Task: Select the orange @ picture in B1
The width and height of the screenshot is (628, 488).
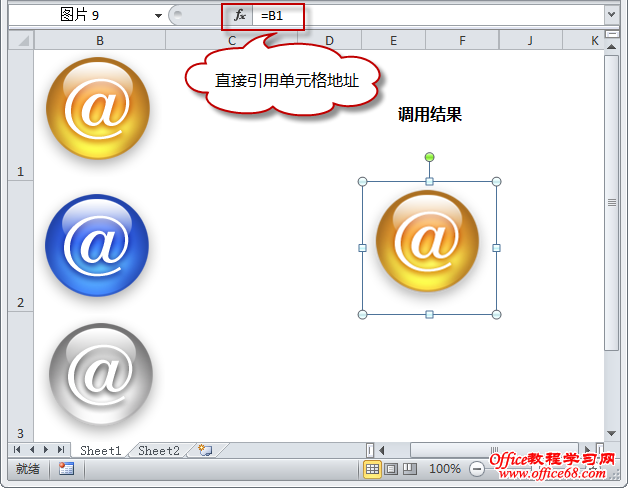Action: (98, 108)
